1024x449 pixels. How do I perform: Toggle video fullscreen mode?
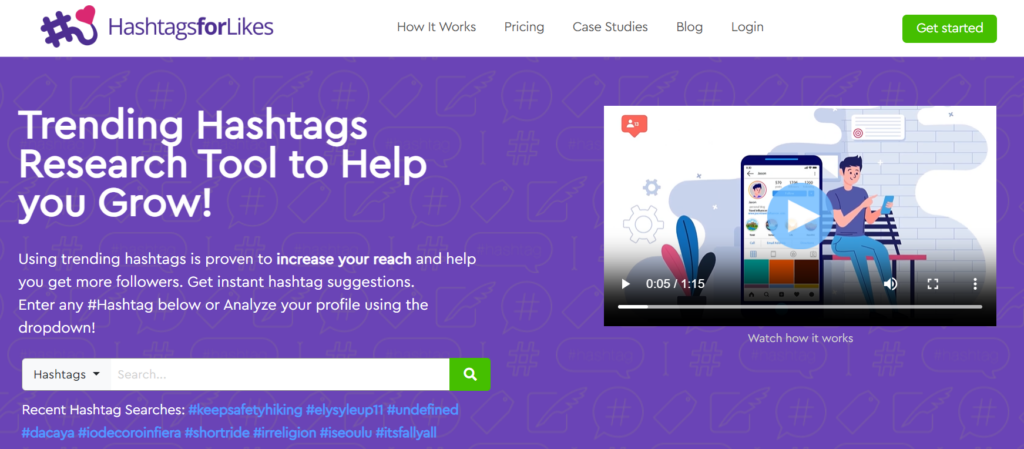pos(933,284)
